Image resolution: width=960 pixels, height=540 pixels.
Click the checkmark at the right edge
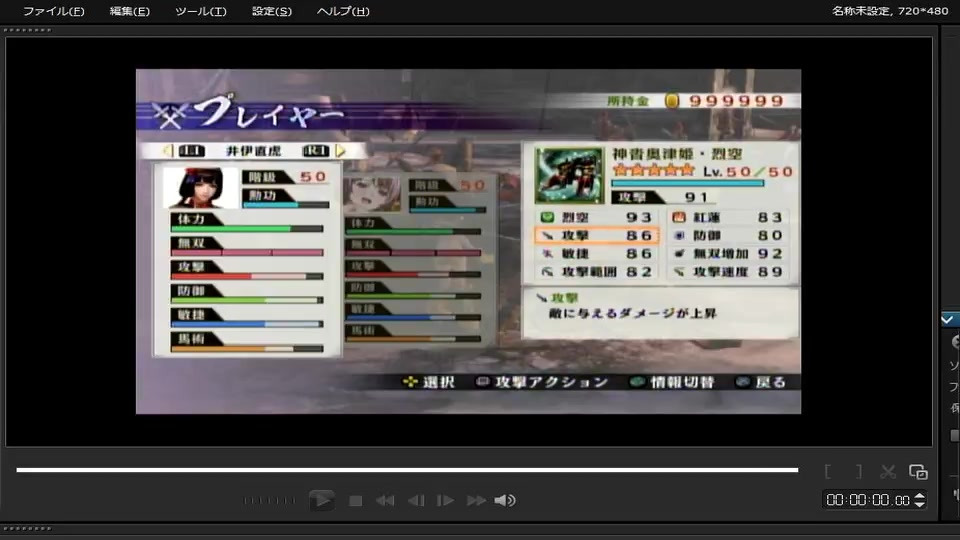point(947,320)
